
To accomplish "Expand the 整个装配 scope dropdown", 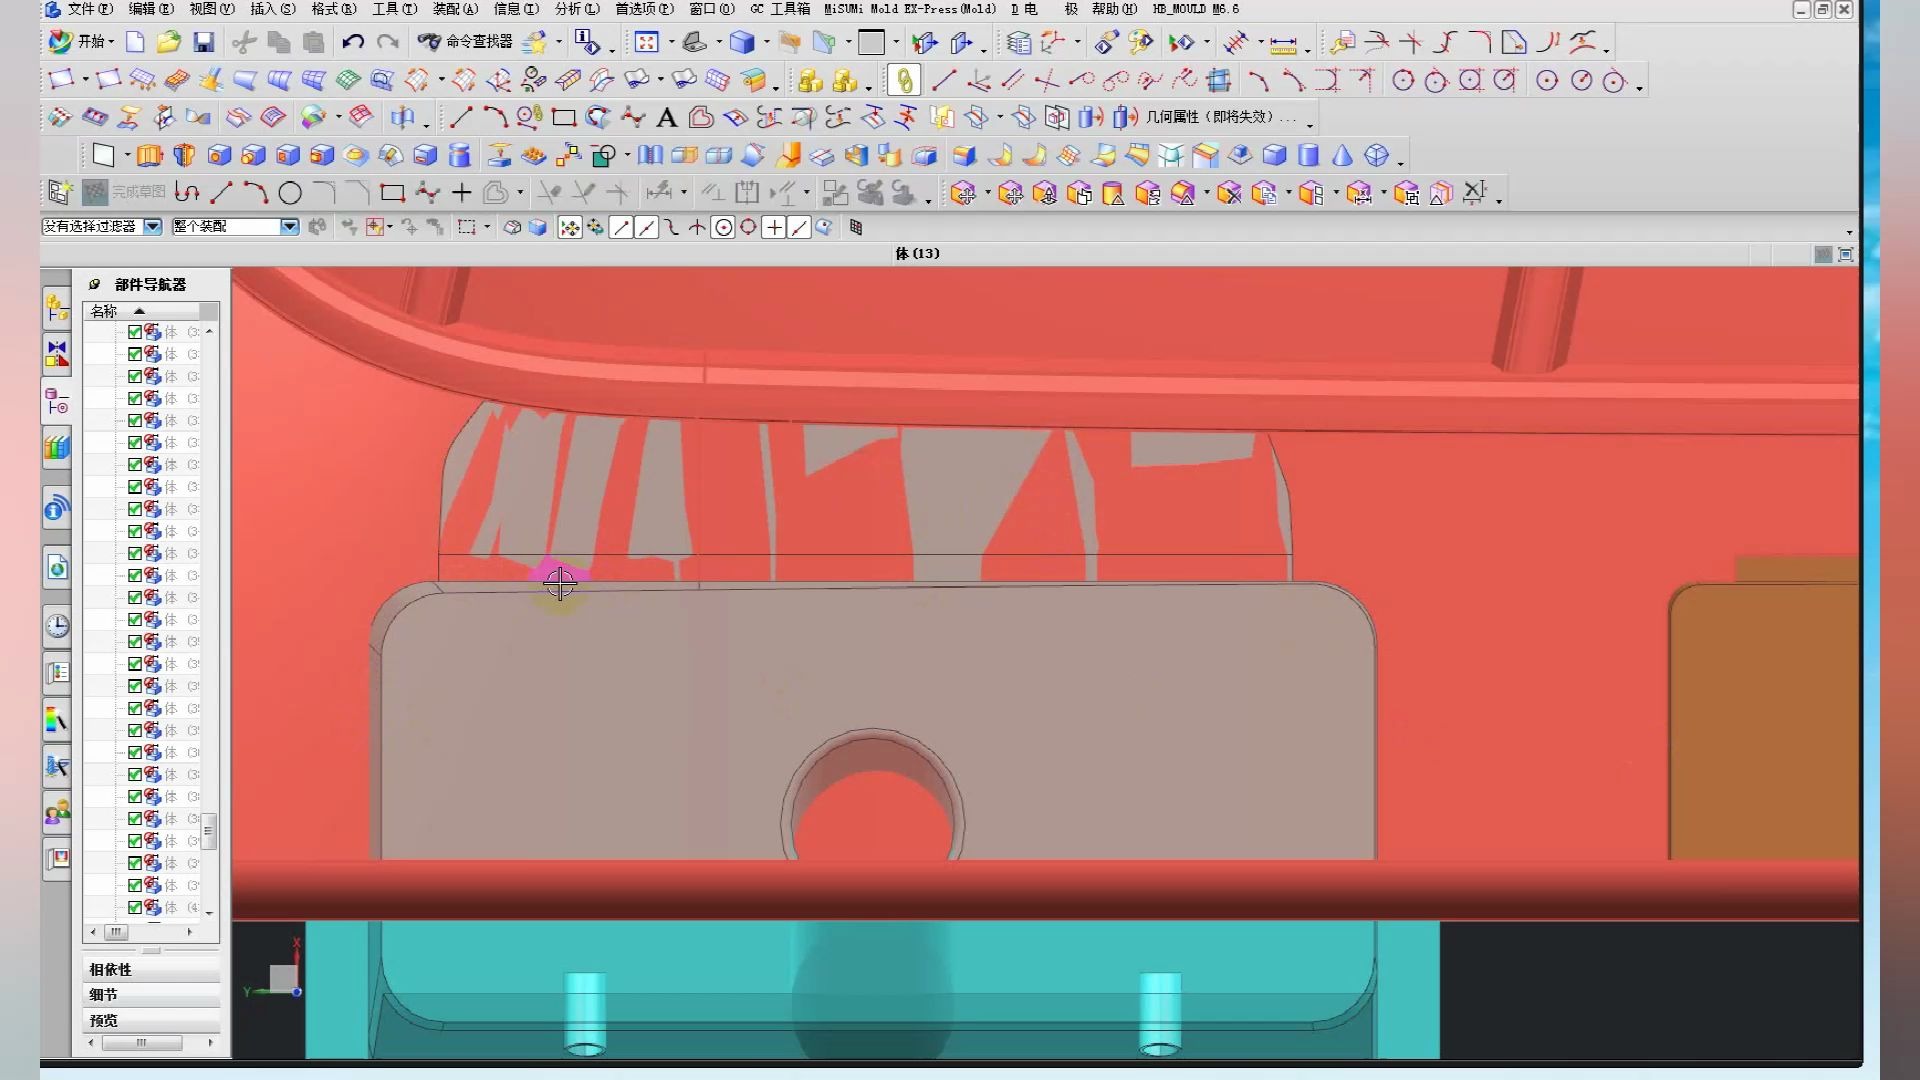I will pos(289,227).
